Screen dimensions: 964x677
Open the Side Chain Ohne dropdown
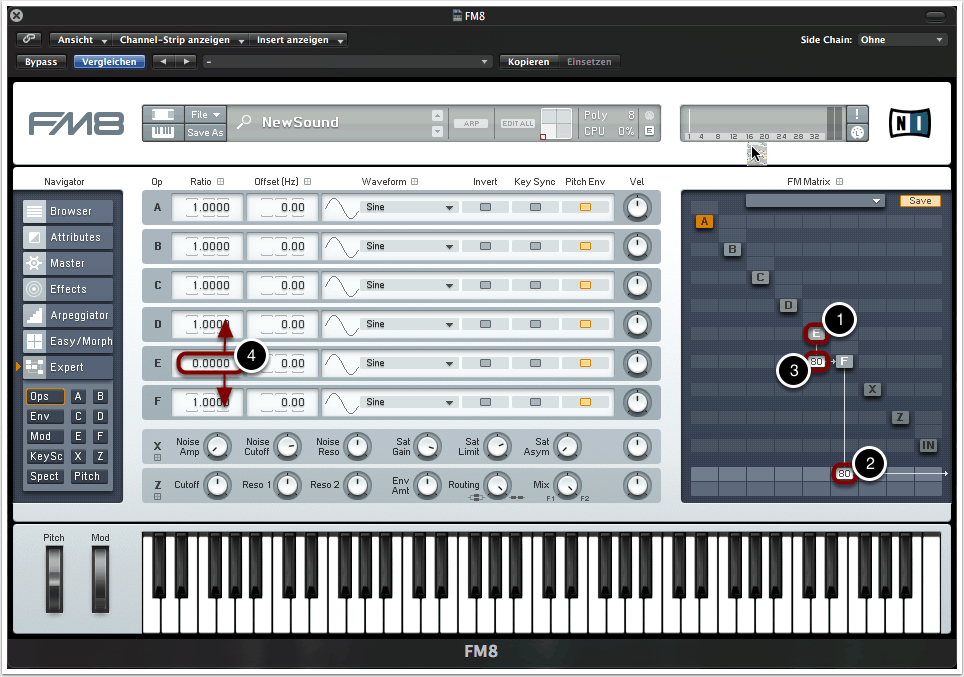(x=902, y=40)
